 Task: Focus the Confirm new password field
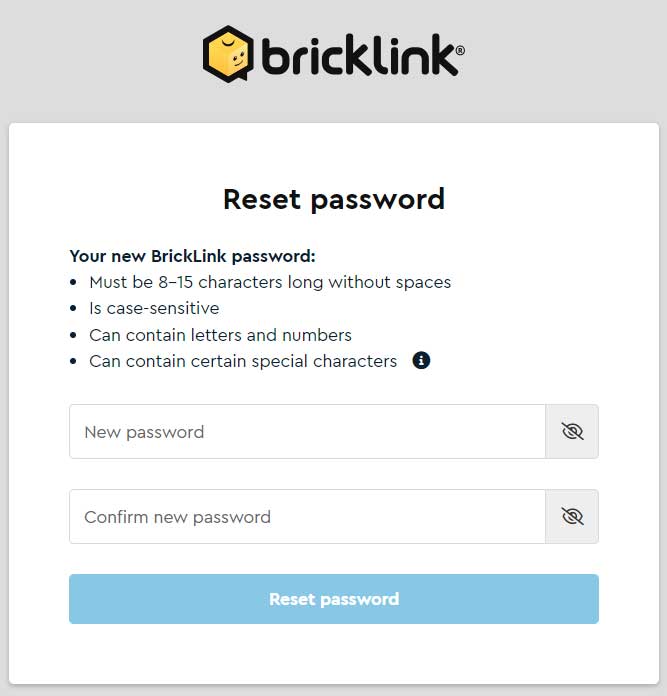pyautogui.click(x=307, y=517)
